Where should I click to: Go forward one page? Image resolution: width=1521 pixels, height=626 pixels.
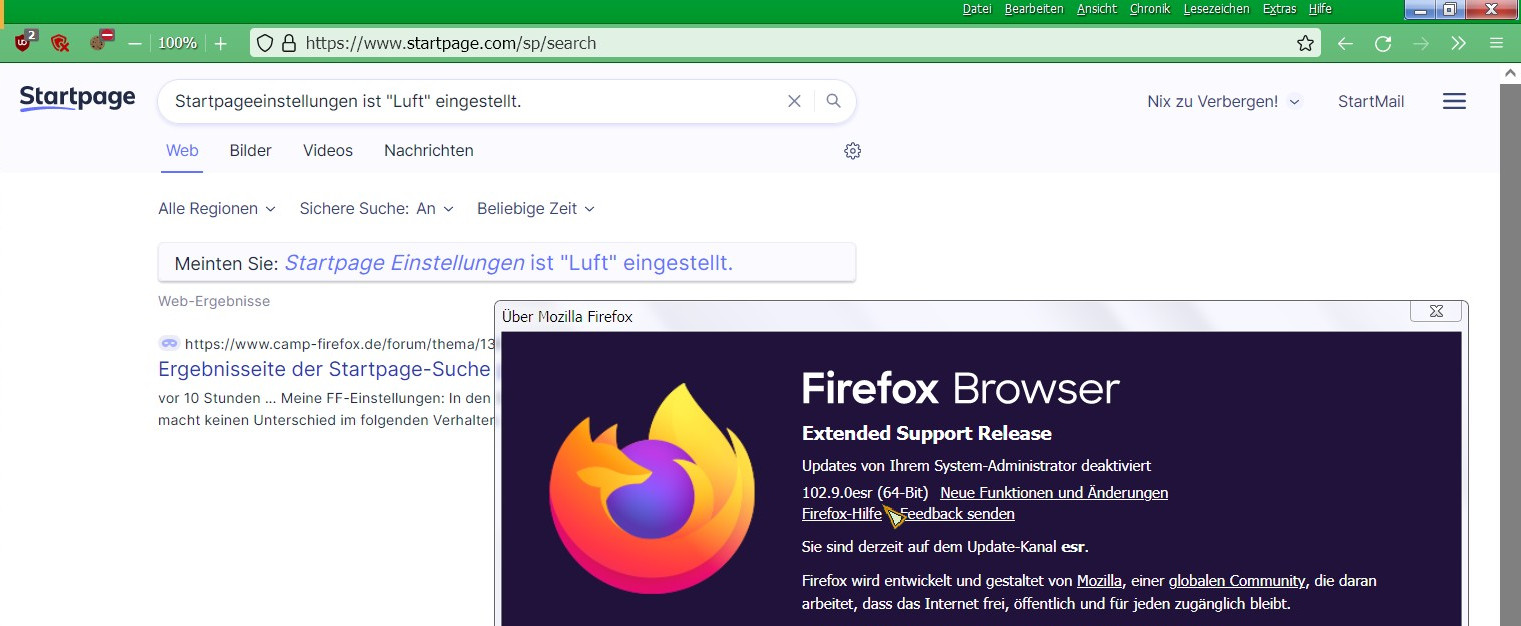coord(1421,43)
